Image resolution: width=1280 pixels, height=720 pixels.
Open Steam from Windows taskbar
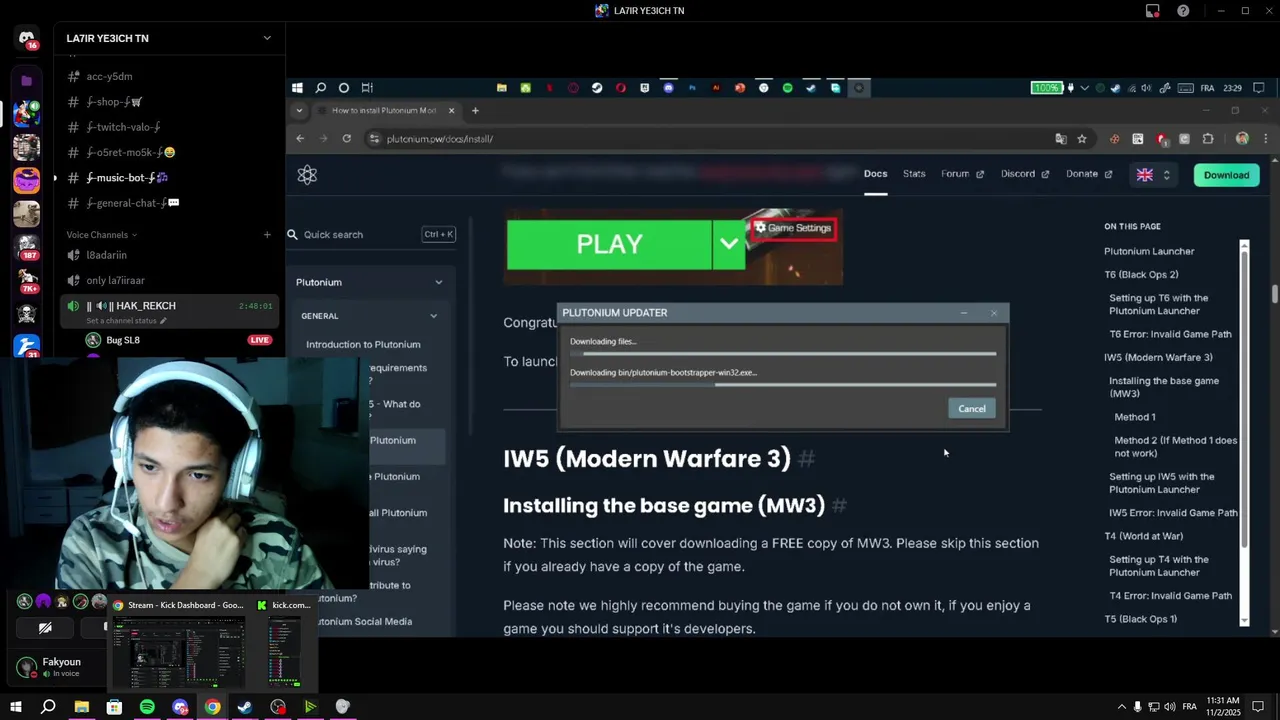click(x=245, y=707)
